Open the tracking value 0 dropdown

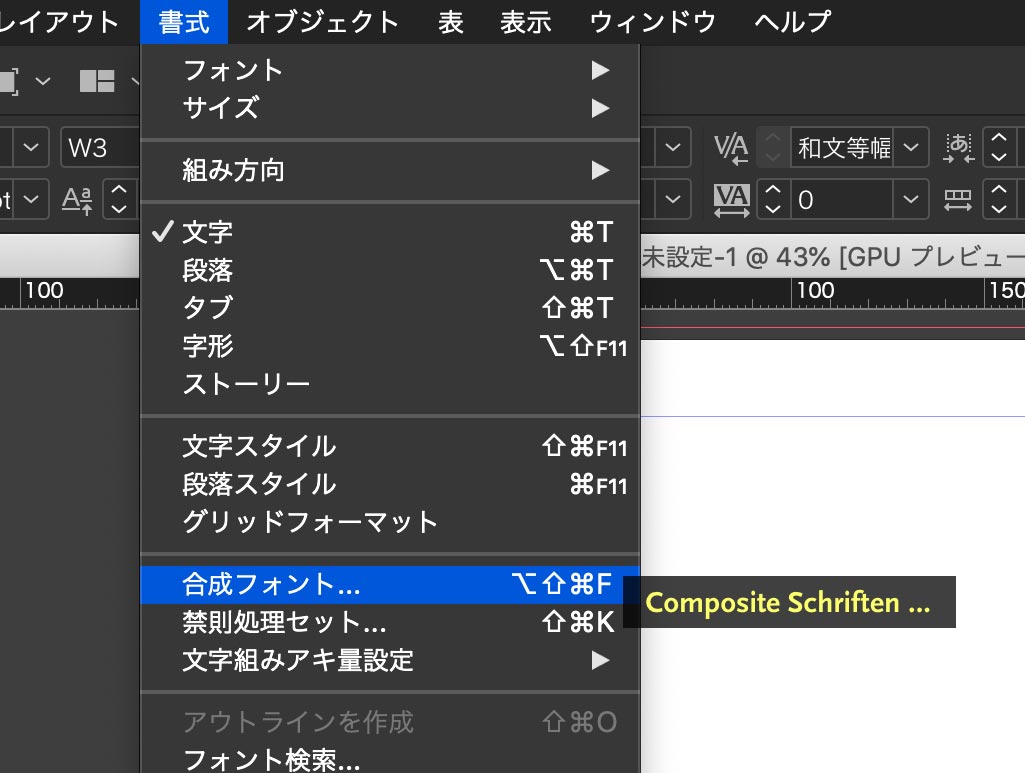[909, 200]
